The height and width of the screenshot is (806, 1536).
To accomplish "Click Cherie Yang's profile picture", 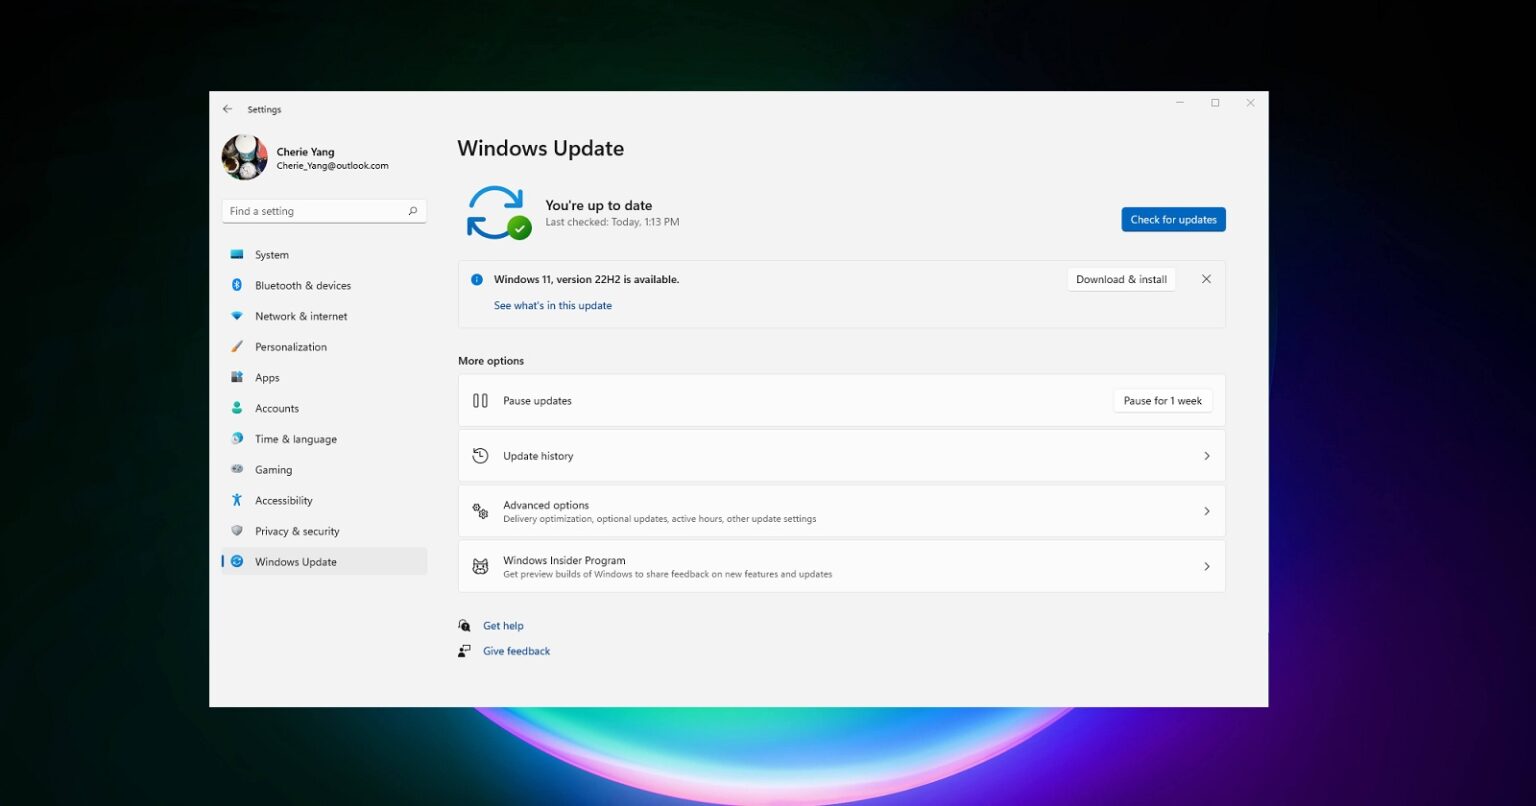I will tap(243, 157).
